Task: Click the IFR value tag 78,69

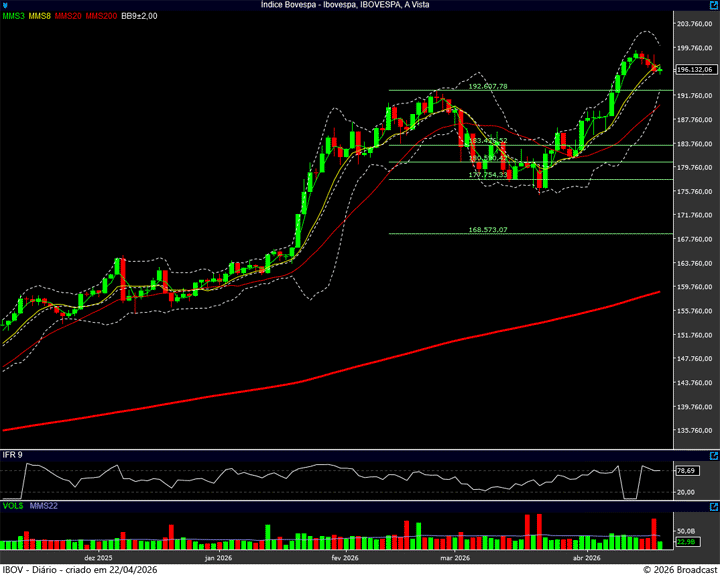Action: click(686, 470)
